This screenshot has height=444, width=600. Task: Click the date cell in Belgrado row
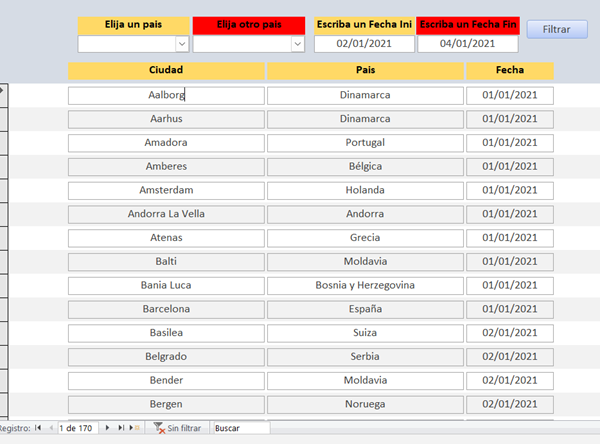pos(510,357)
